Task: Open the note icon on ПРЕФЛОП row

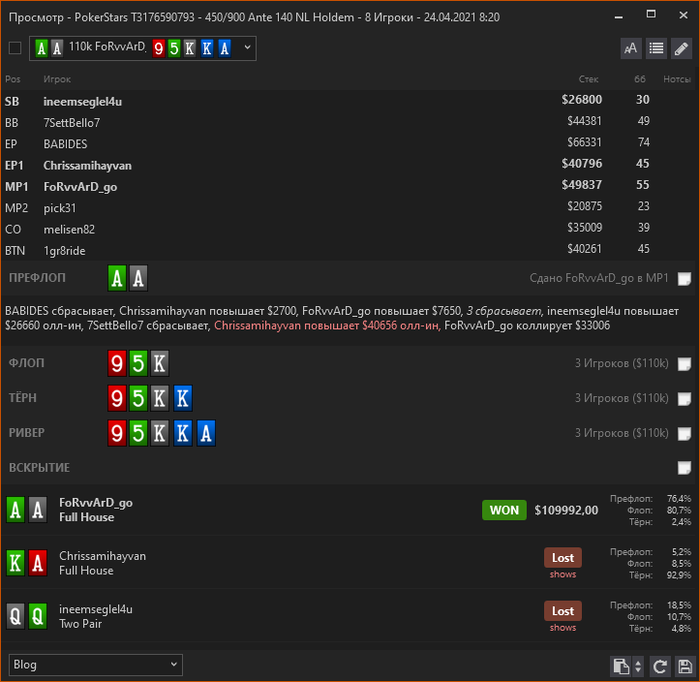Action: coord(684,279)
